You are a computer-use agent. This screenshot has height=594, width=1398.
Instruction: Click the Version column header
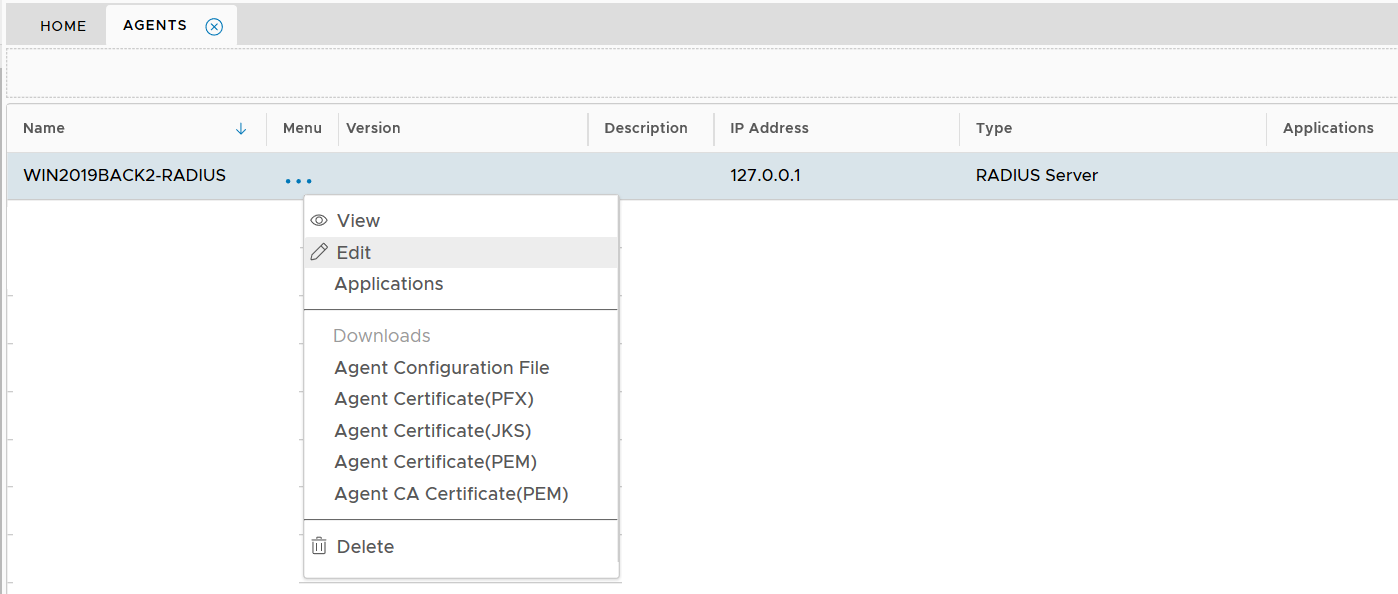pos(373,128)
